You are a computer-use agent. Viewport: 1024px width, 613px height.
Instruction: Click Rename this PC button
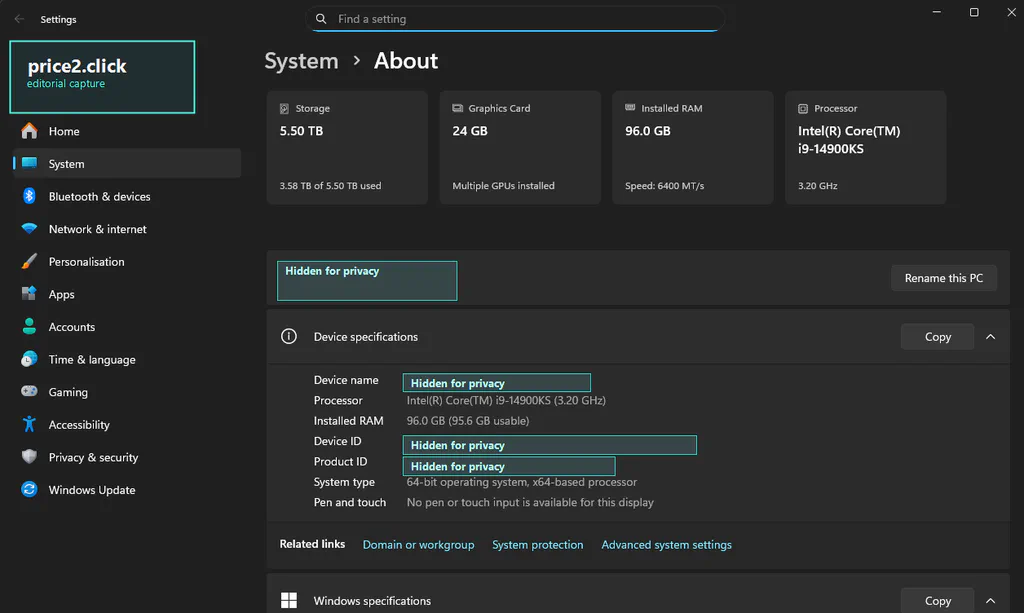click(x=944, y=278)
